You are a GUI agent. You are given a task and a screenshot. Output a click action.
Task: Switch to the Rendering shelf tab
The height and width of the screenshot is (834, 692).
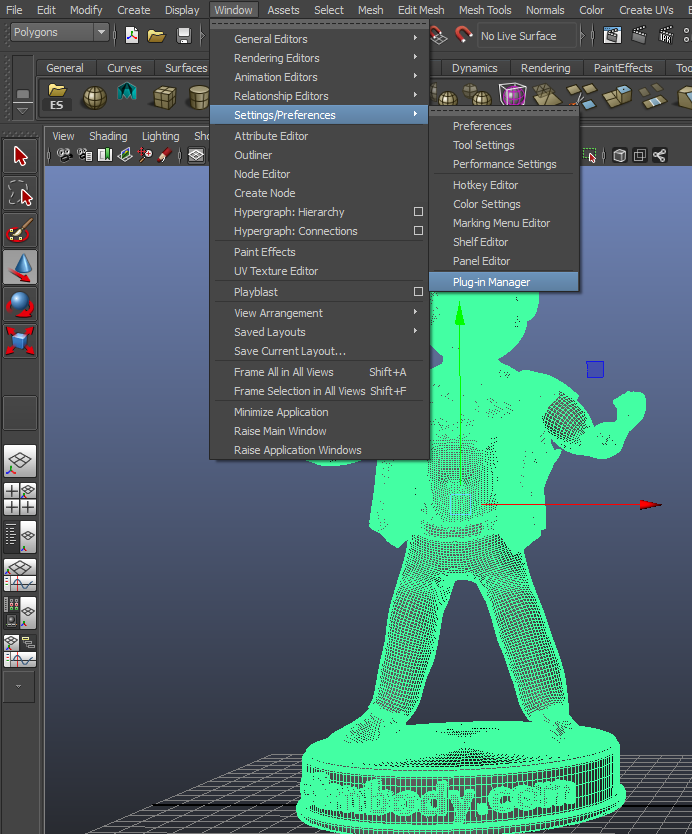pyautogui.click(x=545, y=68)
